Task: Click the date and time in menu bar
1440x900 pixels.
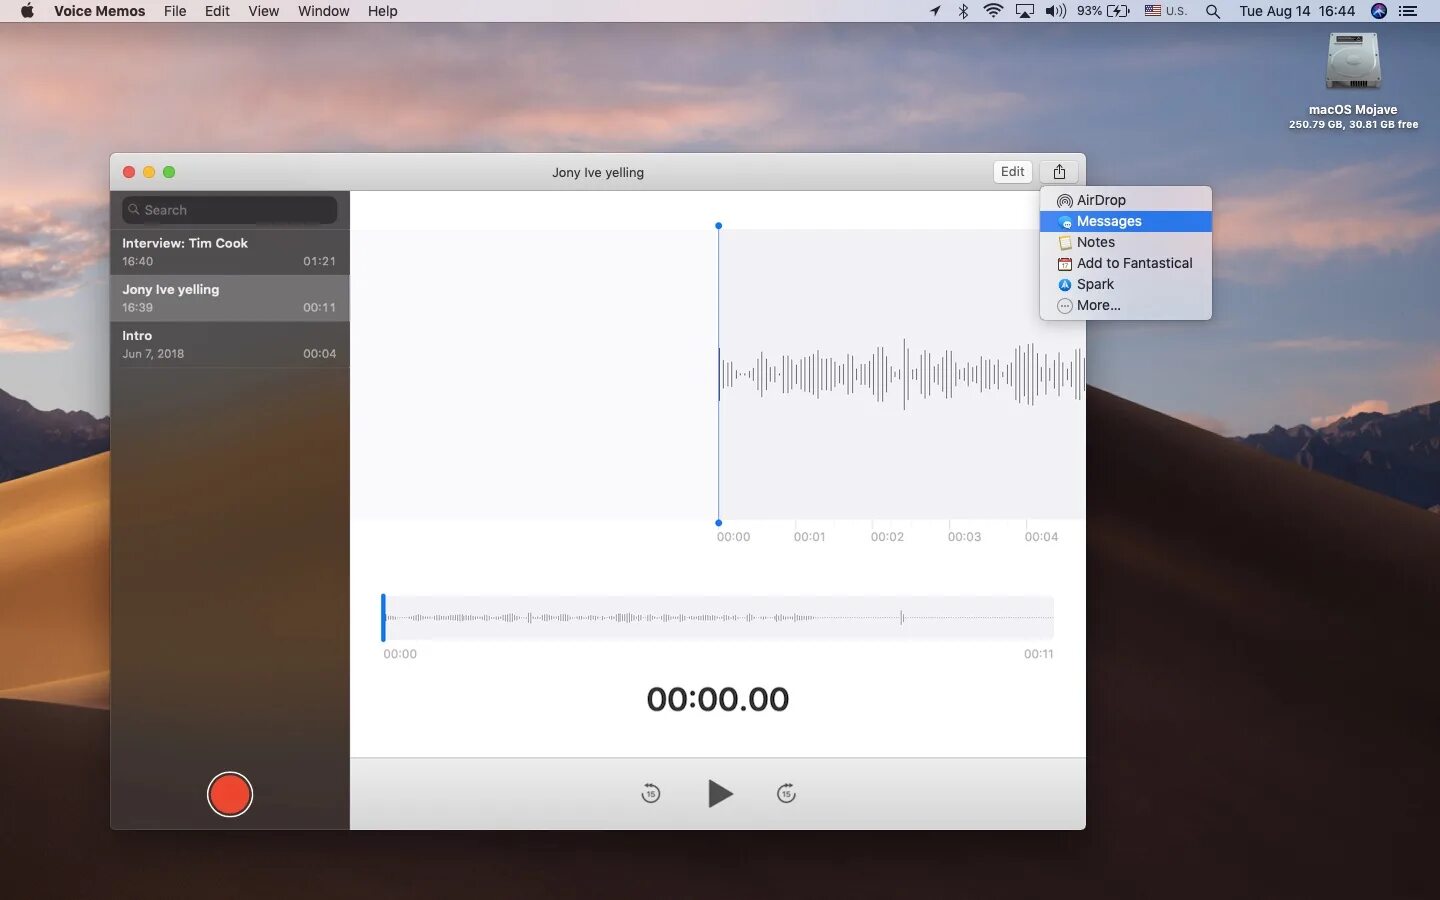Action: [1297, 11]
